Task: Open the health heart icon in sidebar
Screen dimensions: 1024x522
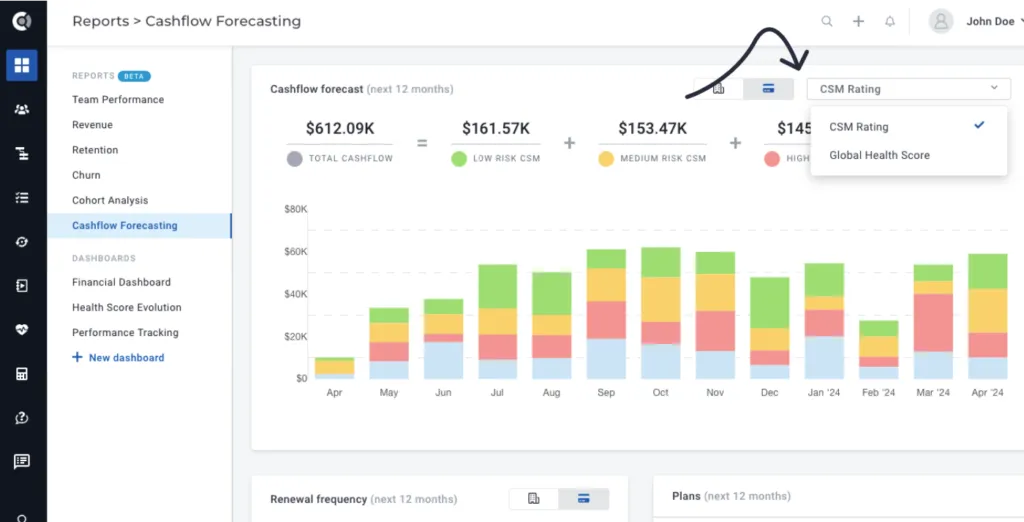Action: [22, 330]
